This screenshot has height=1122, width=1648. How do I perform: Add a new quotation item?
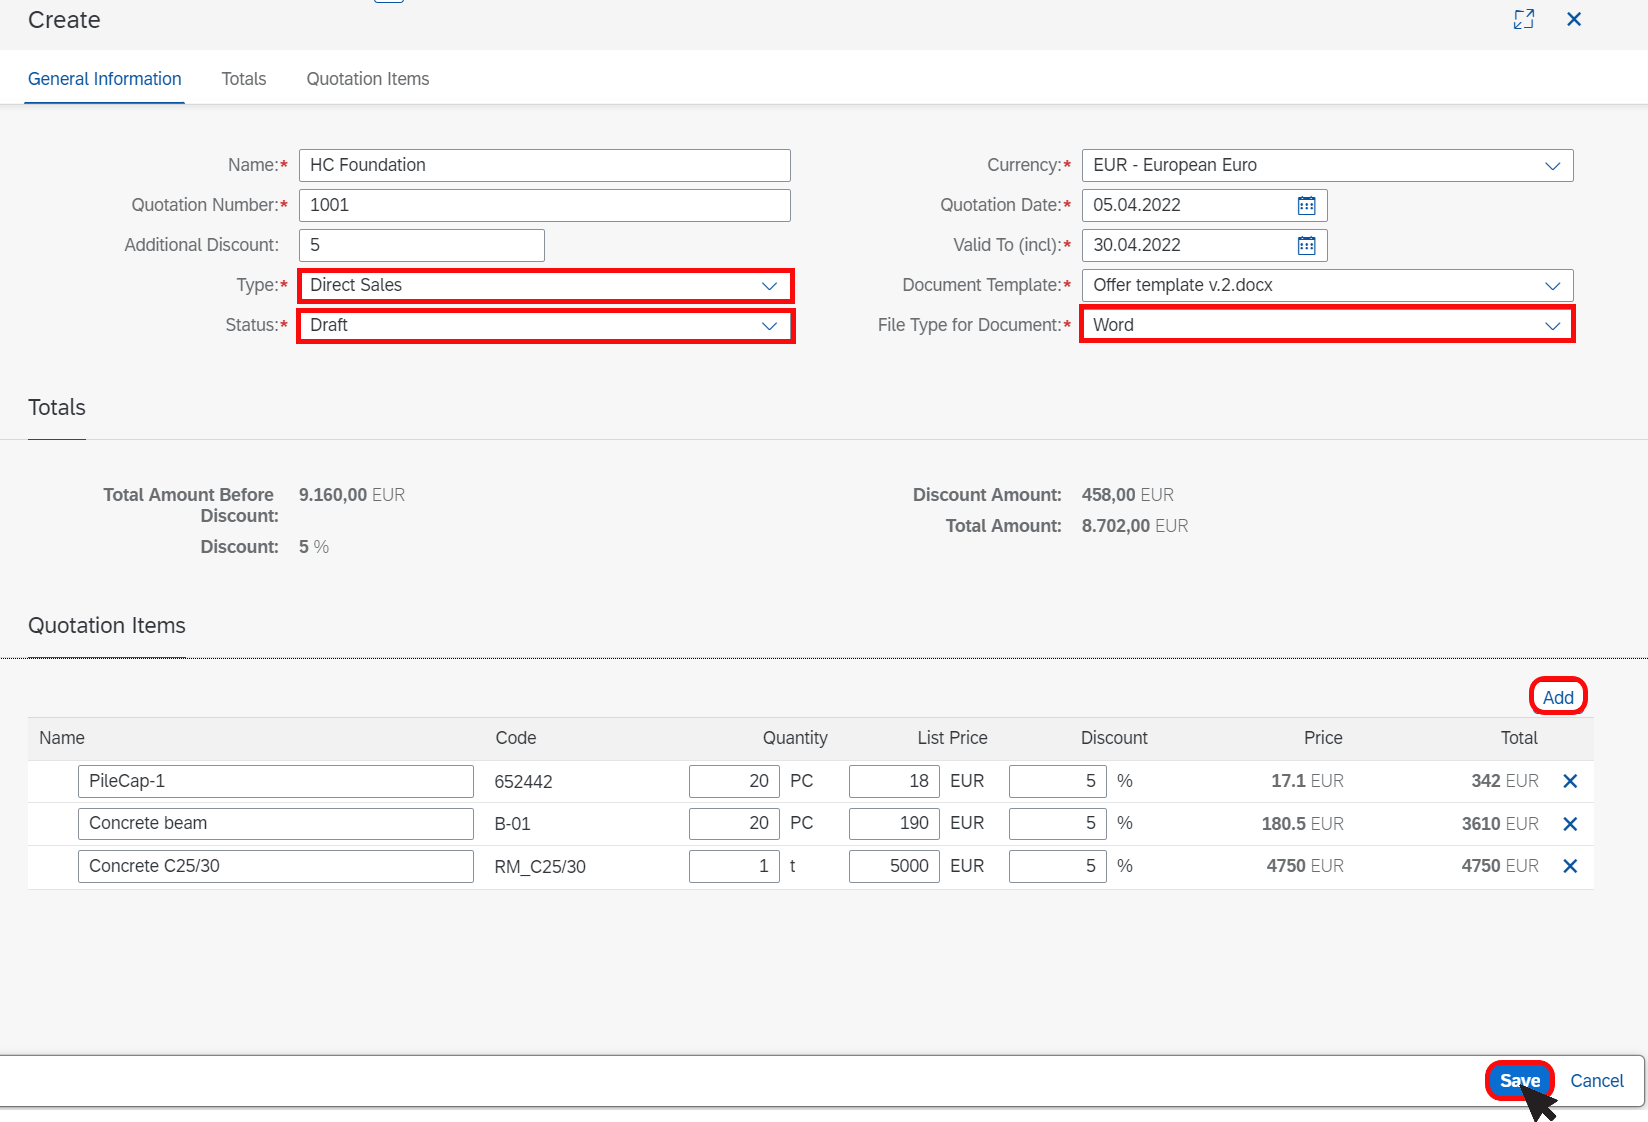[x=1558, y=697]
